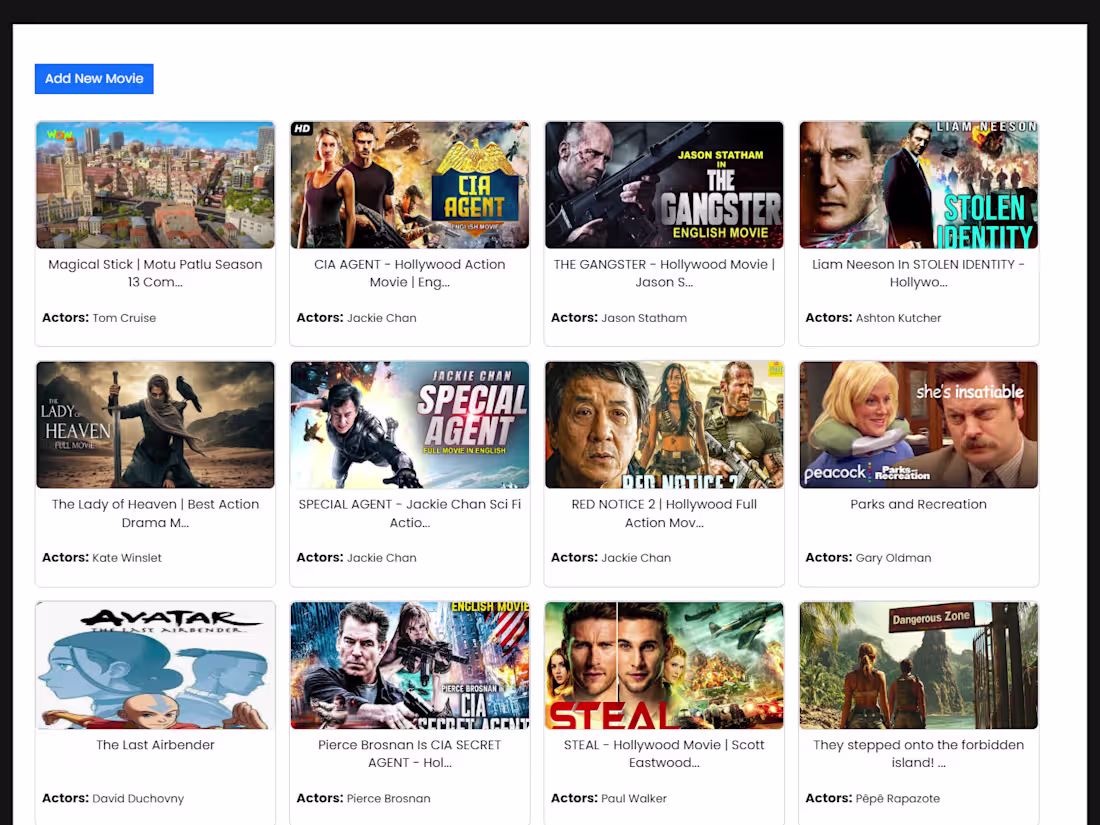Click the Pierce Brosnan CIA SECRET AGENT poster
1100x825 pixels.
click(x=409, y=665)
